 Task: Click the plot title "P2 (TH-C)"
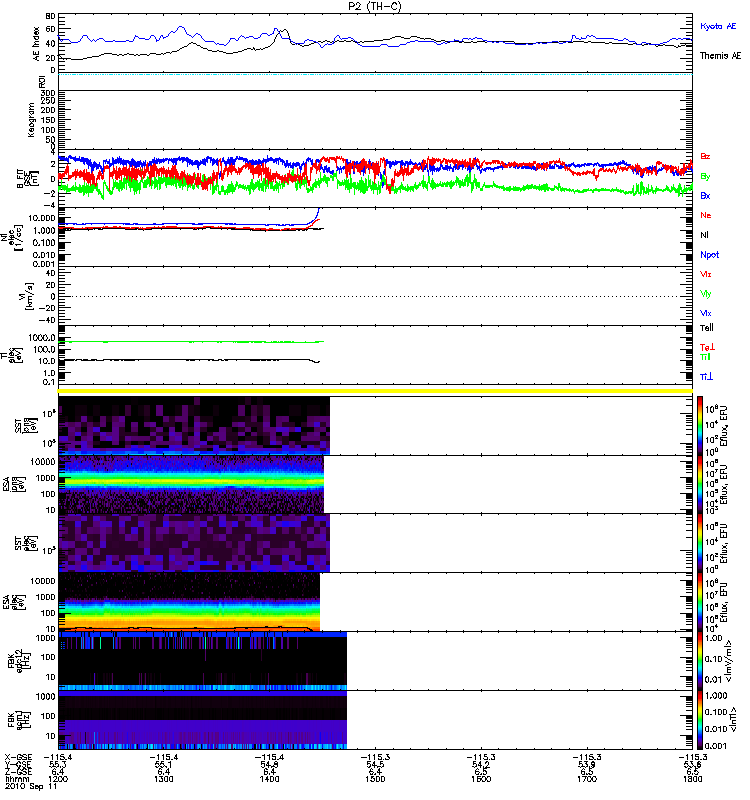(x=374, y=6)
